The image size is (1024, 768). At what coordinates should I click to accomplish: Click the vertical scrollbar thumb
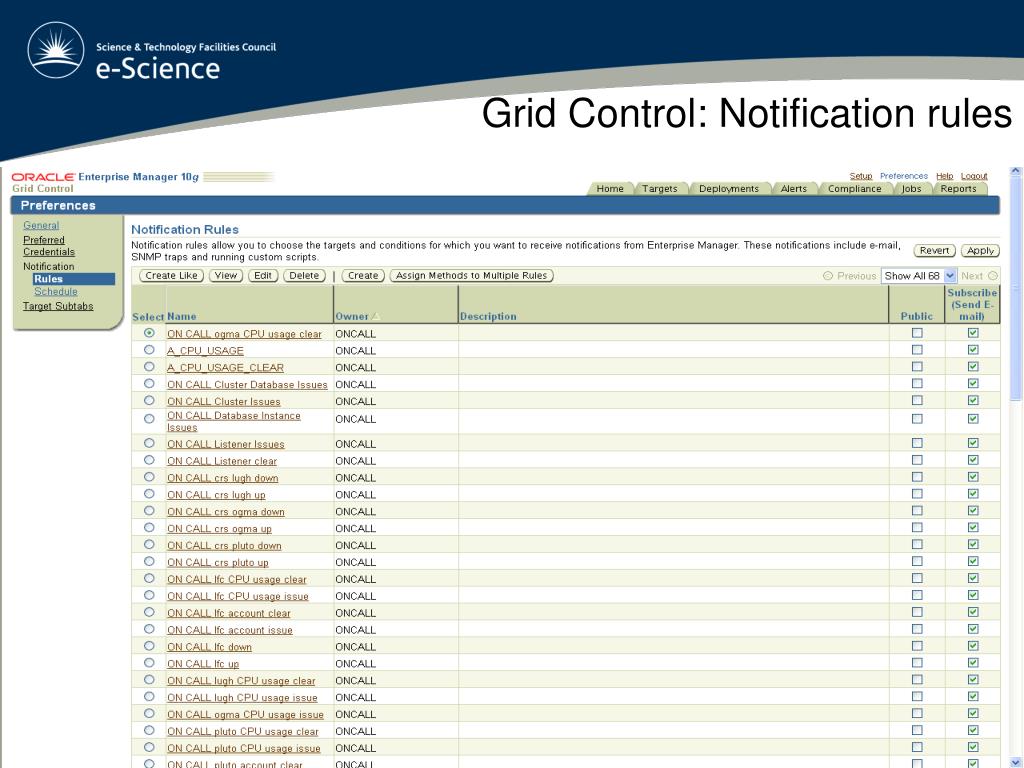pyautogui.click(x=1015, y=287)
